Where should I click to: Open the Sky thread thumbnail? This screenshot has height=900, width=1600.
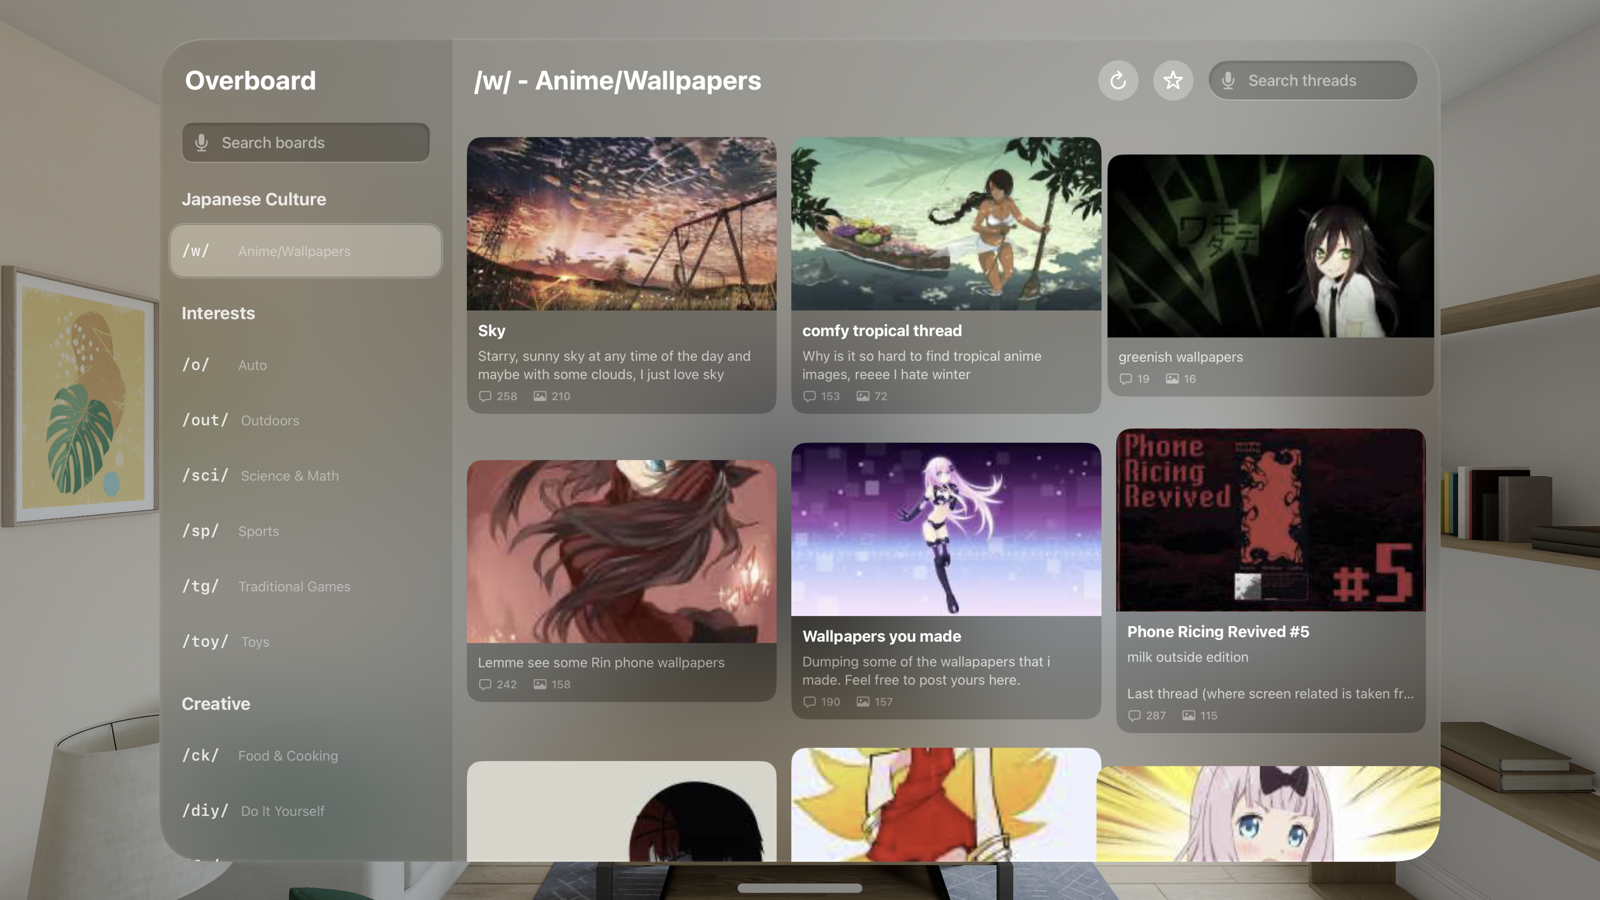pyautogui.click(x=621, y=224)
